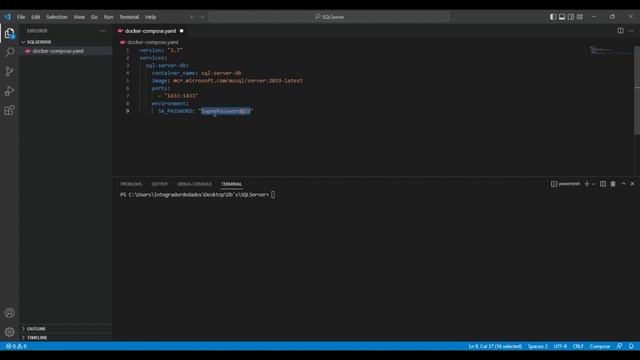Open the Source Control view
The image size is (640, 360).
click(x=9, y=71)
